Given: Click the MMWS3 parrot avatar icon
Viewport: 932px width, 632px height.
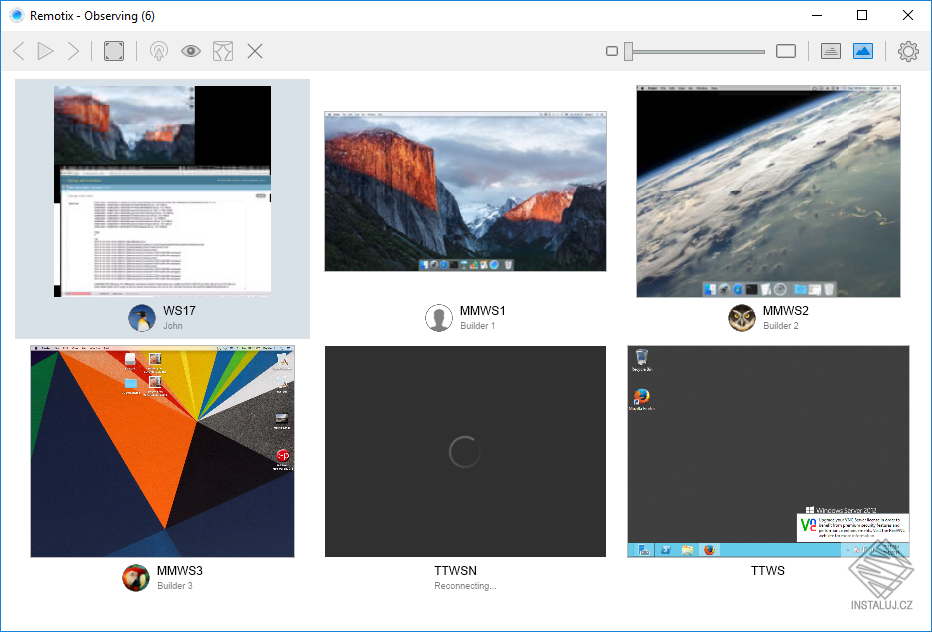Looking at the screenshot, I should pyautogui.click(x=136, y=577).
